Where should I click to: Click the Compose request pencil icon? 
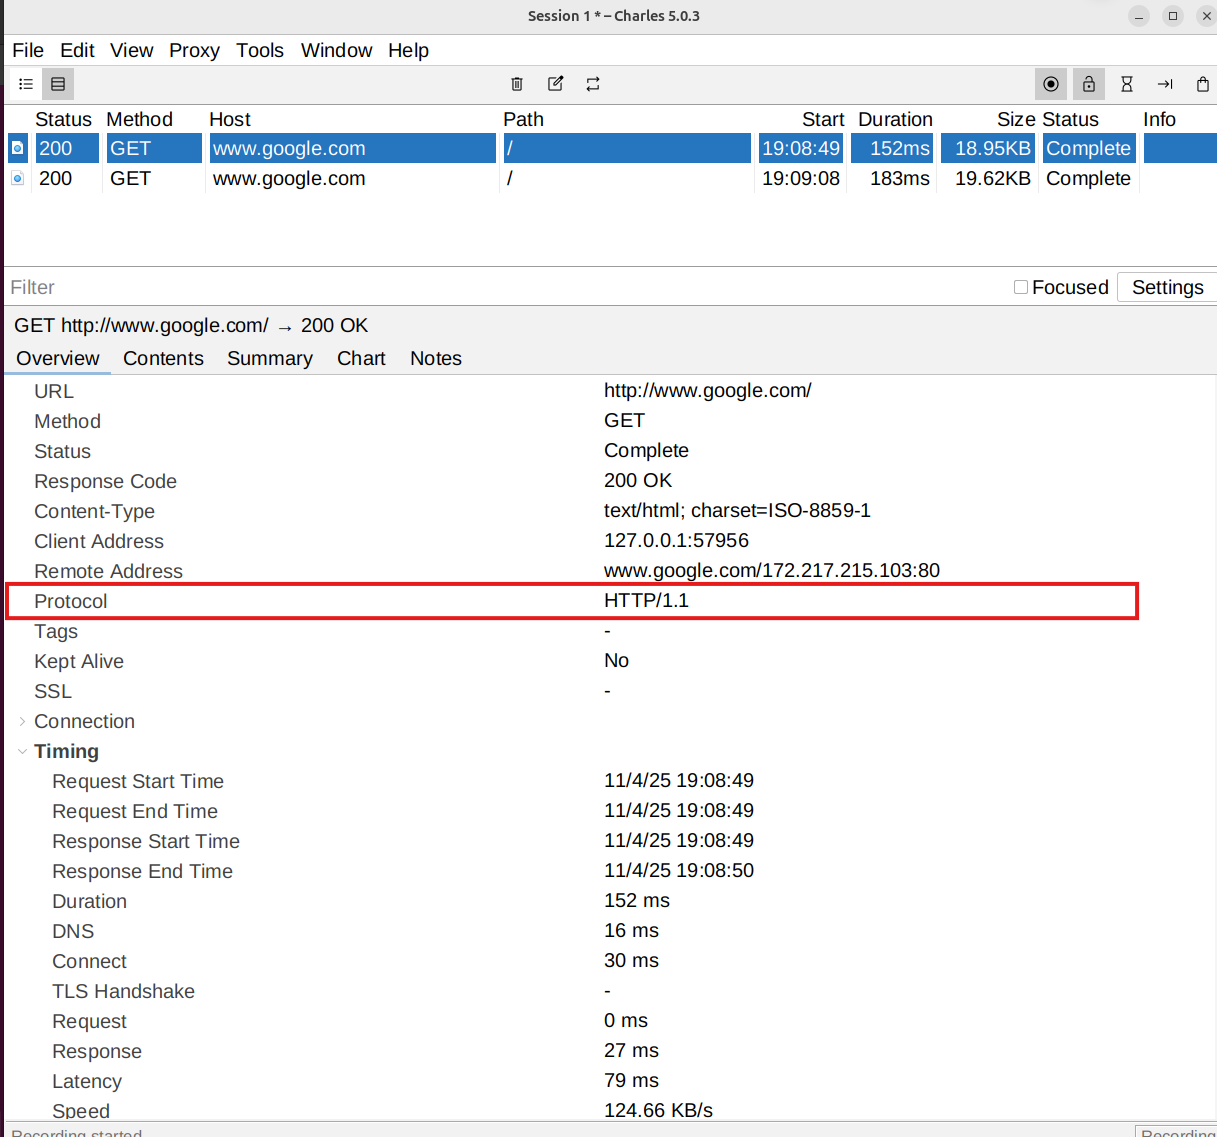[x=555, y=84]
